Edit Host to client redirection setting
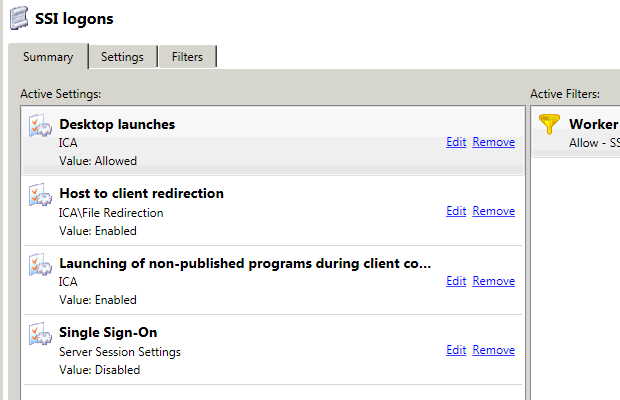Viewport: 620px width, 400px height. point(456,211)
